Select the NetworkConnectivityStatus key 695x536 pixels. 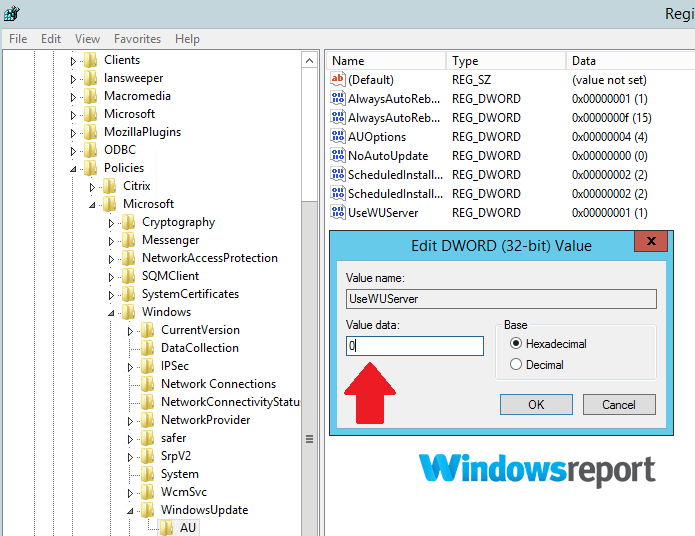click(230, 402)
